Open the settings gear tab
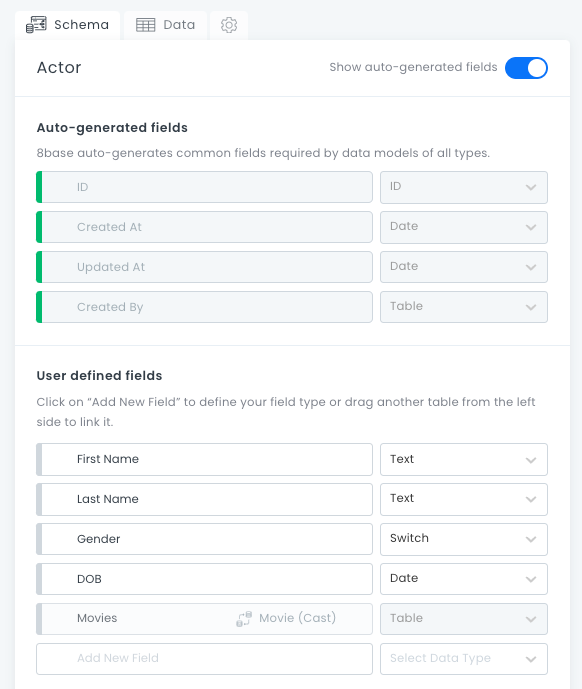This screenshot has width=582, height=689. tap(229, 25)
